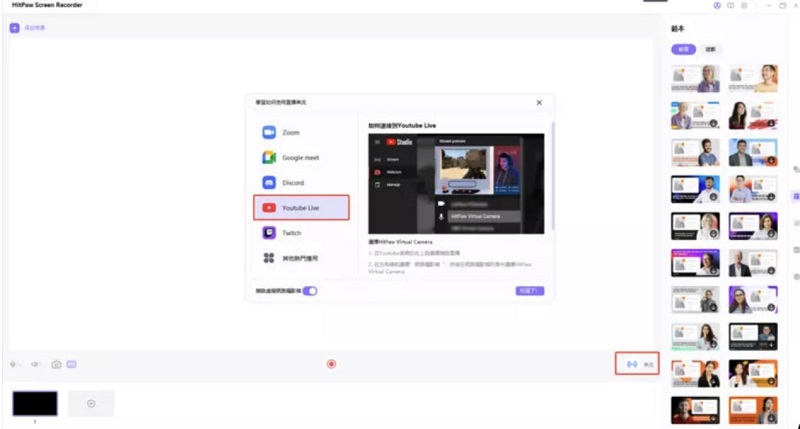Select the black scene thumbnail numbered 1
Screen dimensions: 800x429
coord(35,403)
